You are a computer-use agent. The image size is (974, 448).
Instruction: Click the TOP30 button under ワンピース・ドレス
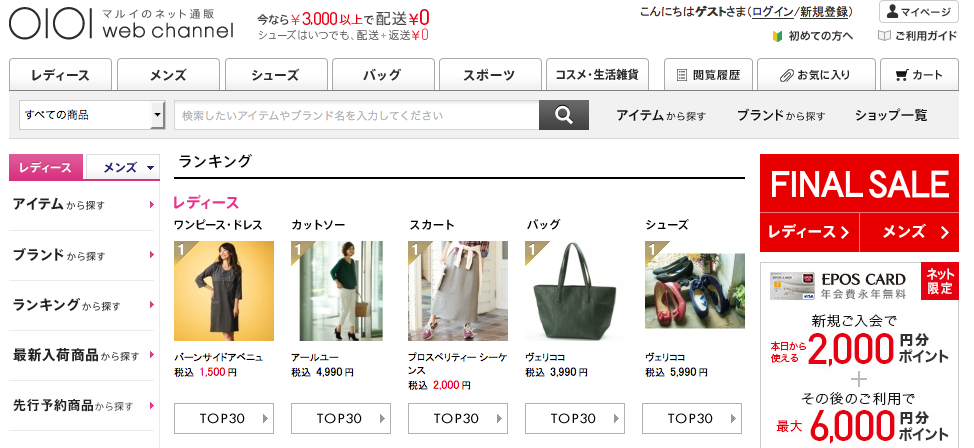(x=224, y=418)
